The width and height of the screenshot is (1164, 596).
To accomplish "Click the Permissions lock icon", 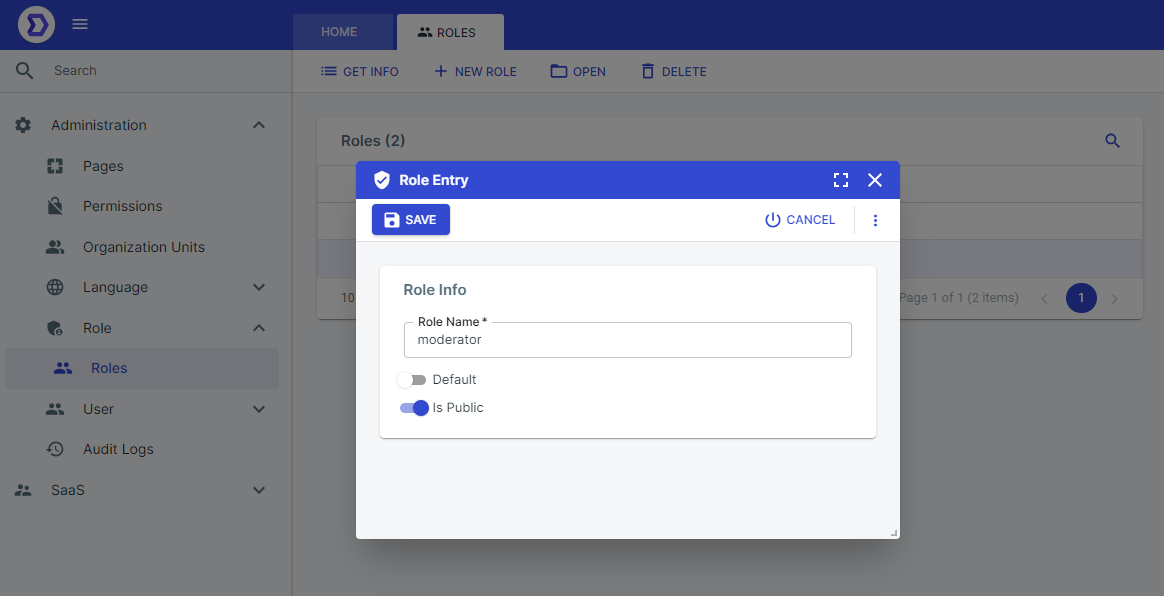I will [x=55, y=206].
